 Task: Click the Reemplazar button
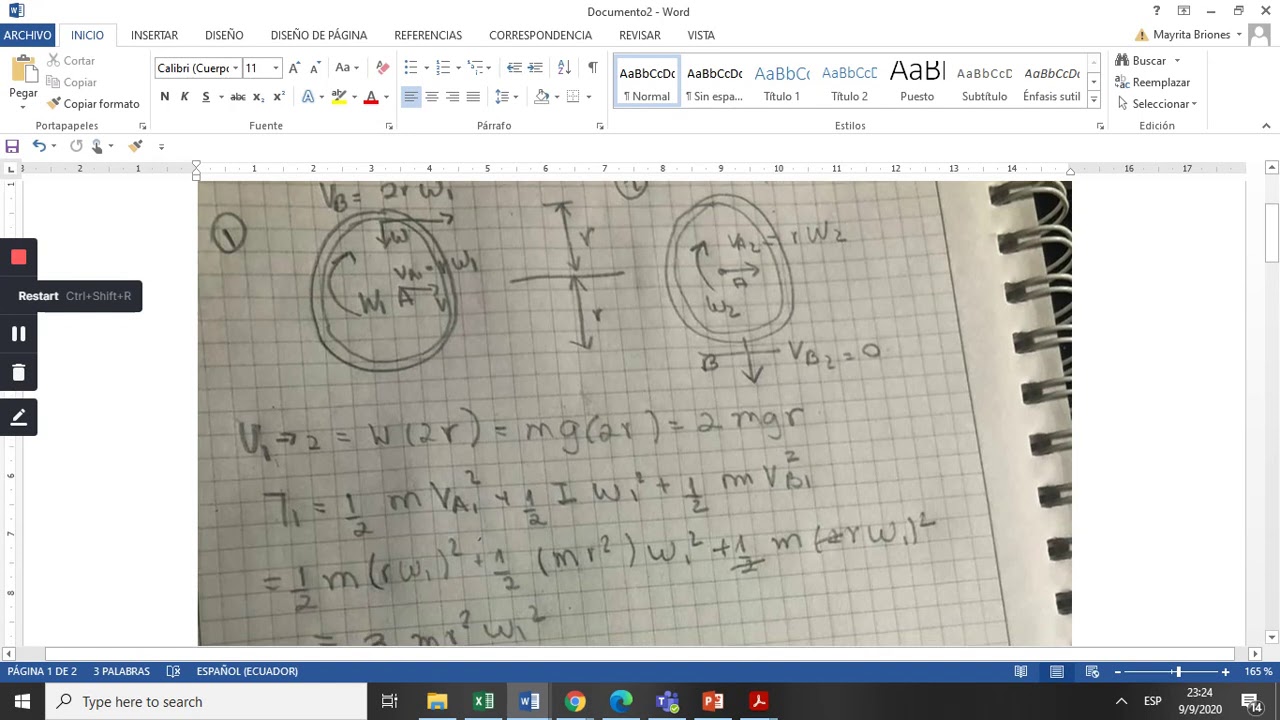click(1153, 83)
